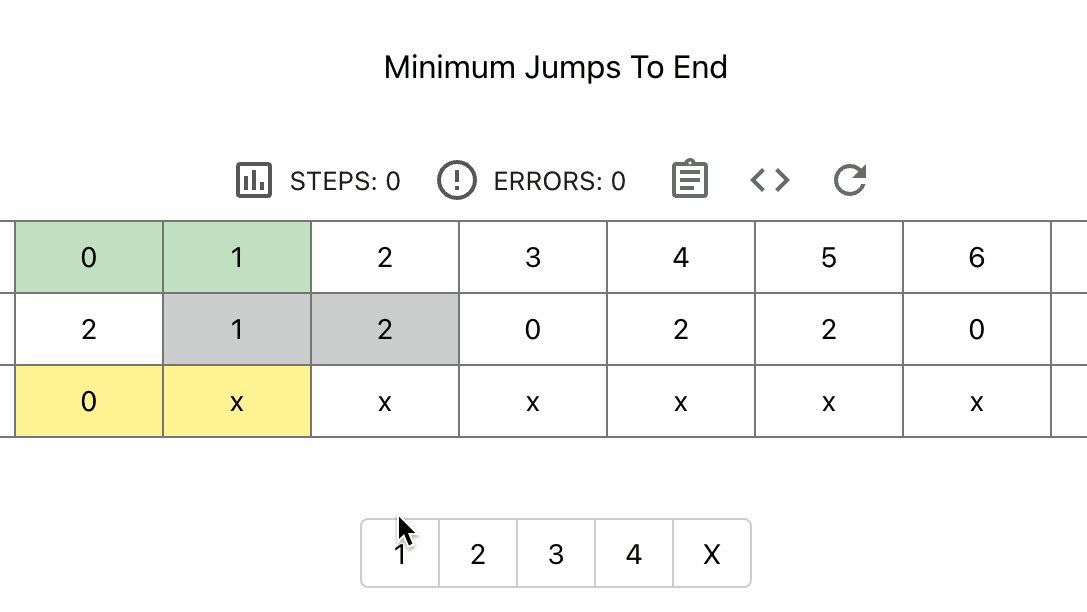Click the gray jump value cell 1
The height and width of the screenshot is (612, 1087).
pyautogui.click(x=237, y=330)
